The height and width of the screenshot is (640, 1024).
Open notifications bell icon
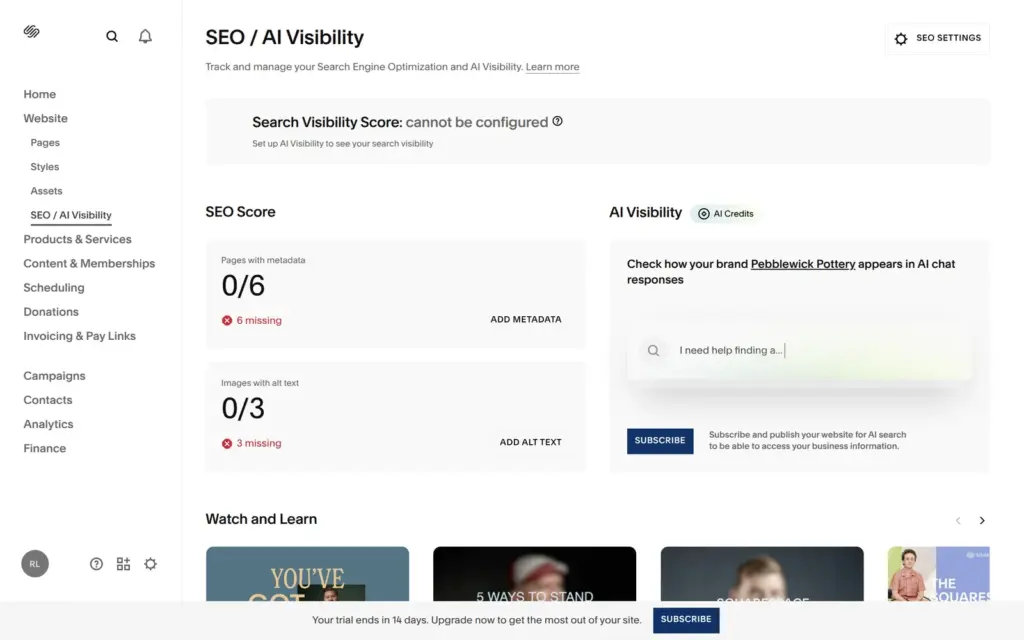[145, 37]
